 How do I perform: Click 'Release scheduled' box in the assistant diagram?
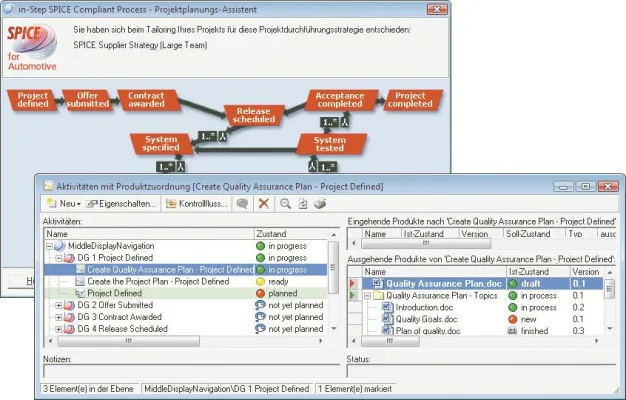(254, 115)
